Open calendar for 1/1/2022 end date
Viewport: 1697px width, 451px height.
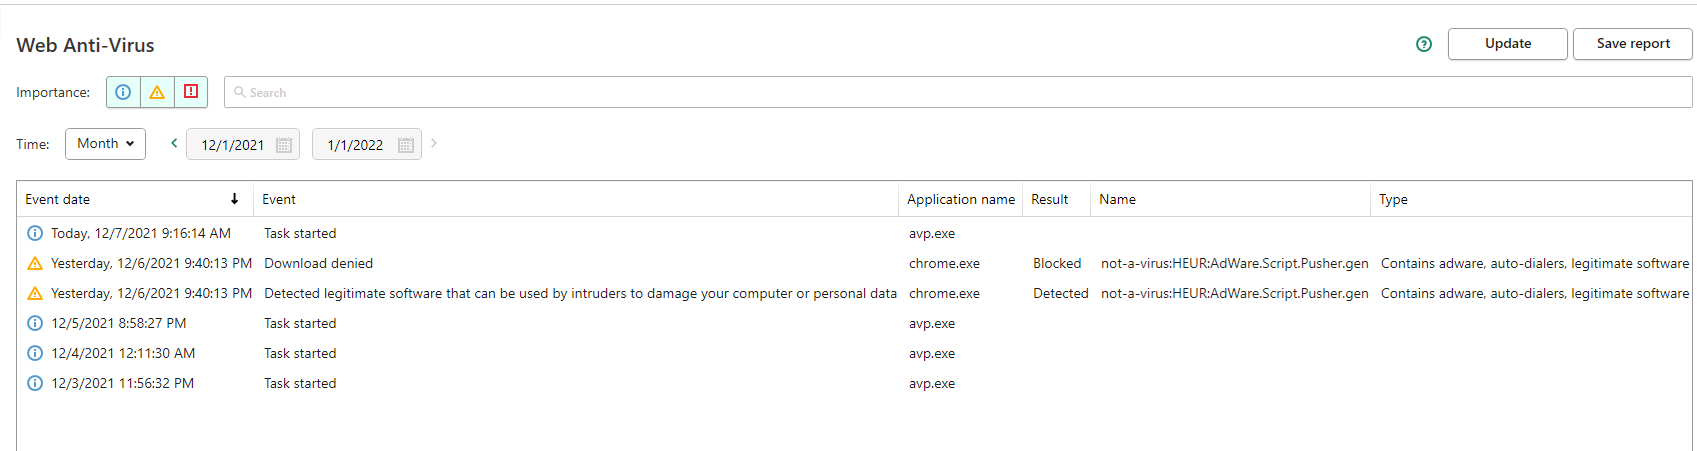tap(406, 145)
